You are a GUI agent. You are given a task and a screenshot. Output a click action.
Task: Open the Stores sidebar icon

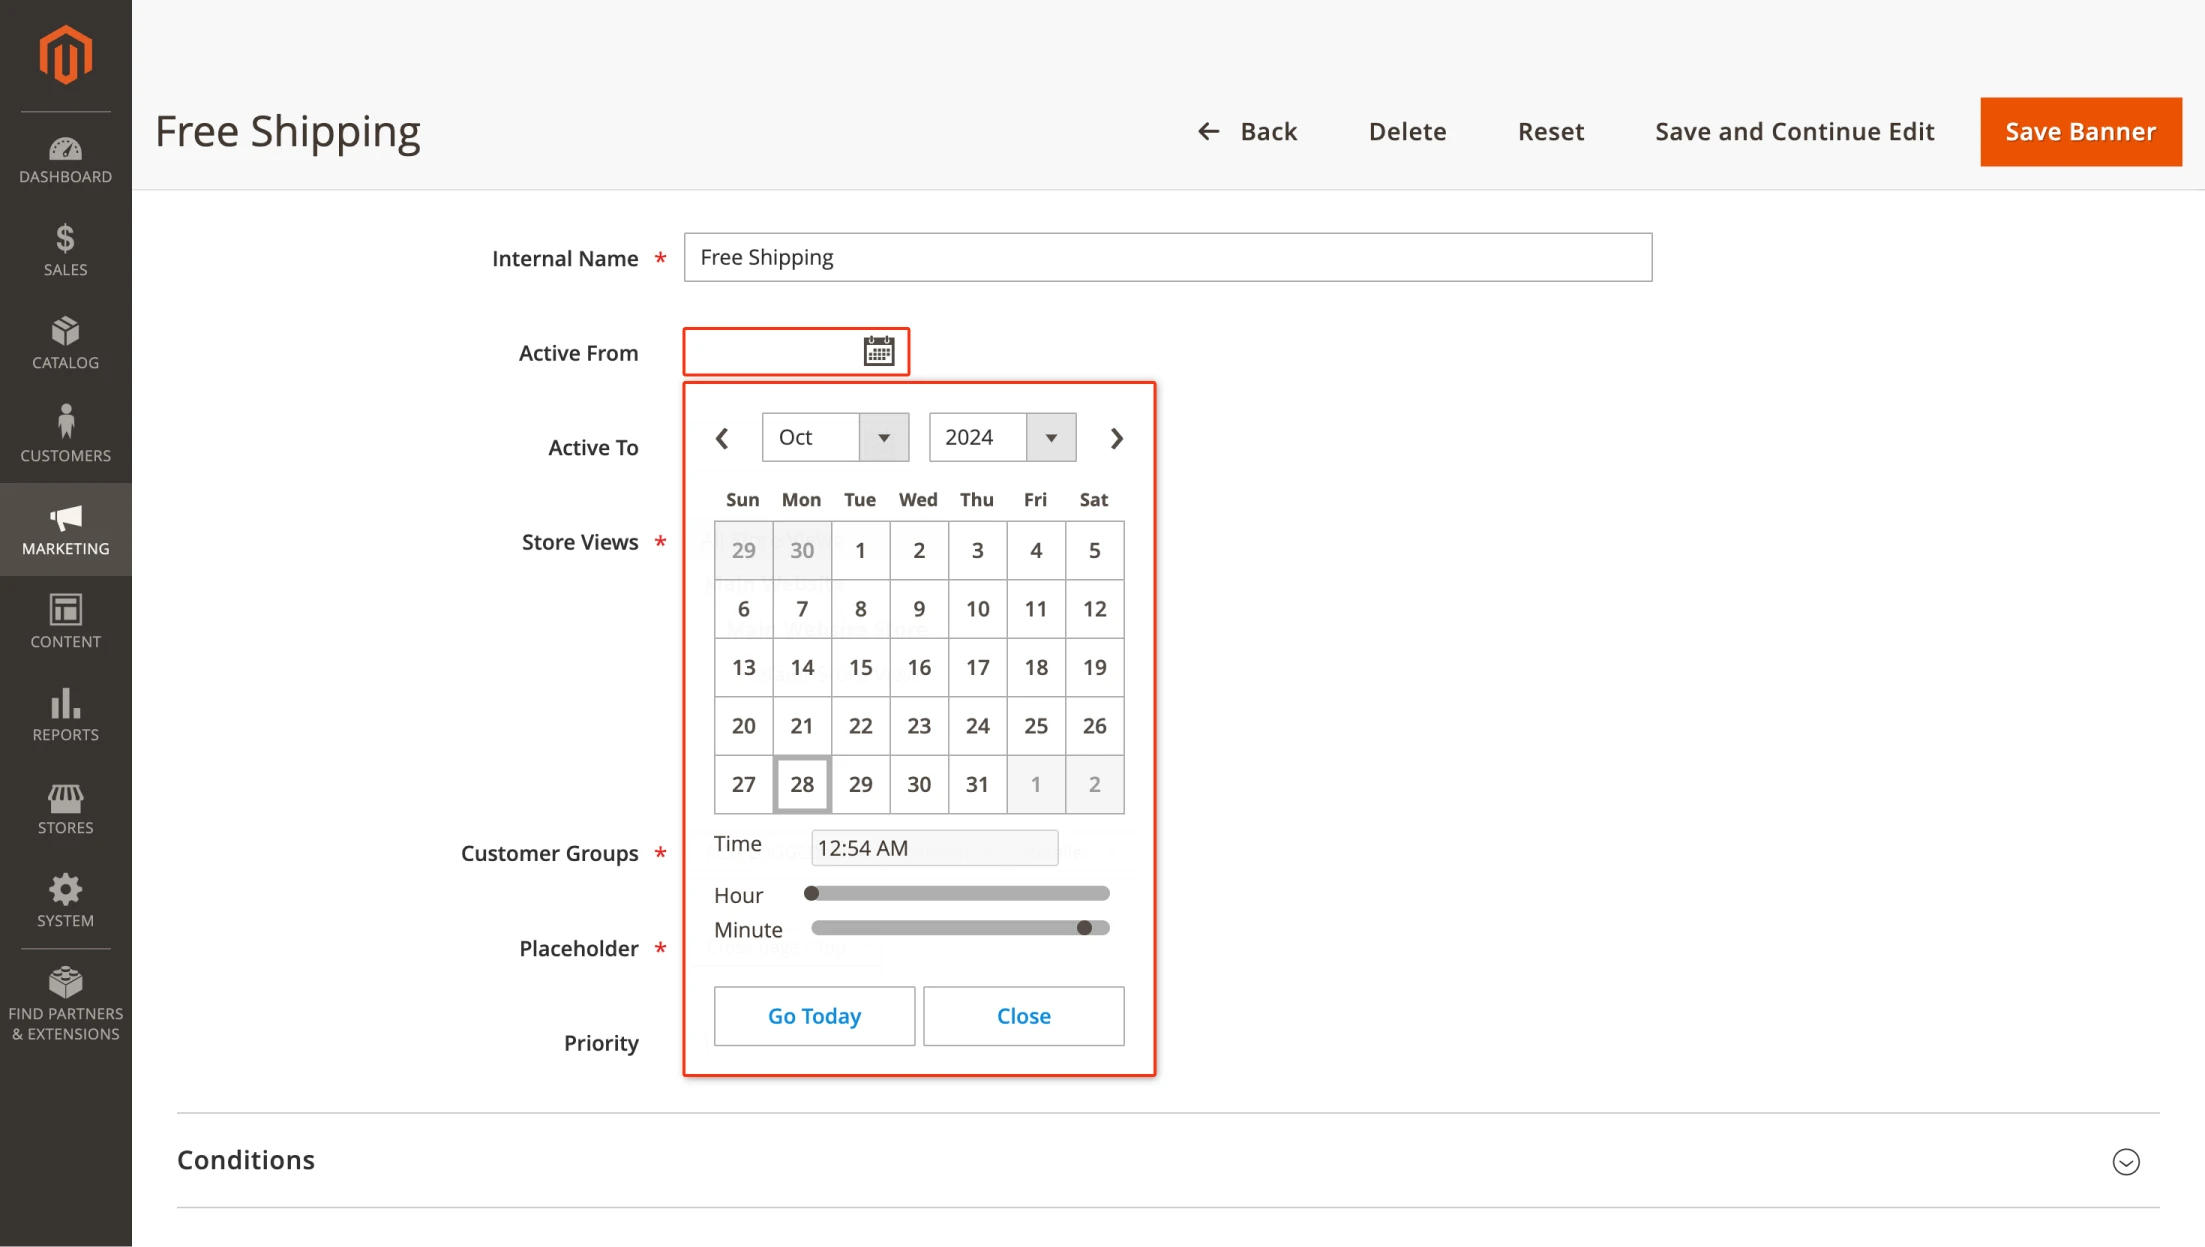(x=65, y=808)
